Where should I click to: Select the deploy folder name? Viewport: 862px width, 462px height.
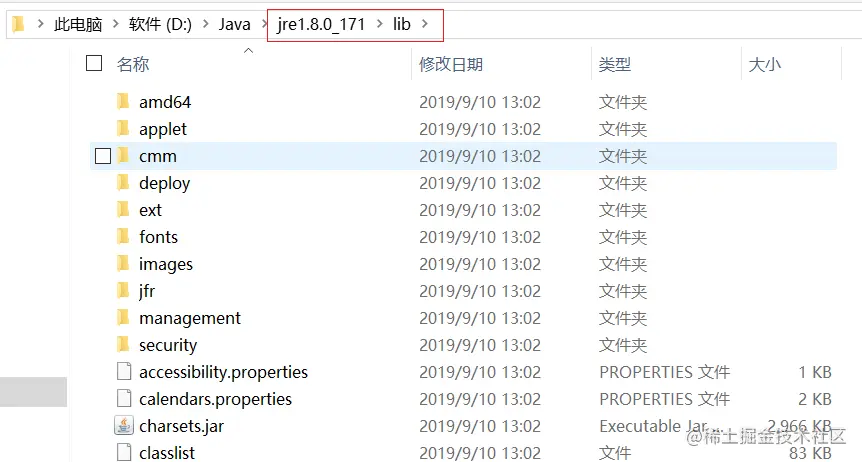tap(164, 183)
